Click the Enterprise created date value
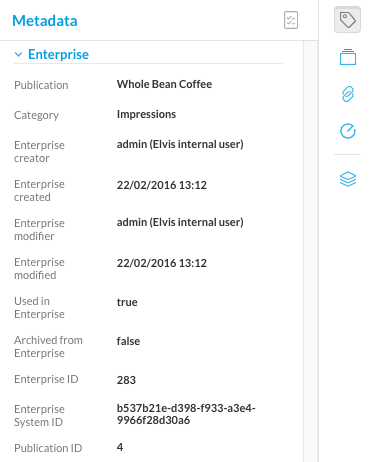 click(162, 185)
